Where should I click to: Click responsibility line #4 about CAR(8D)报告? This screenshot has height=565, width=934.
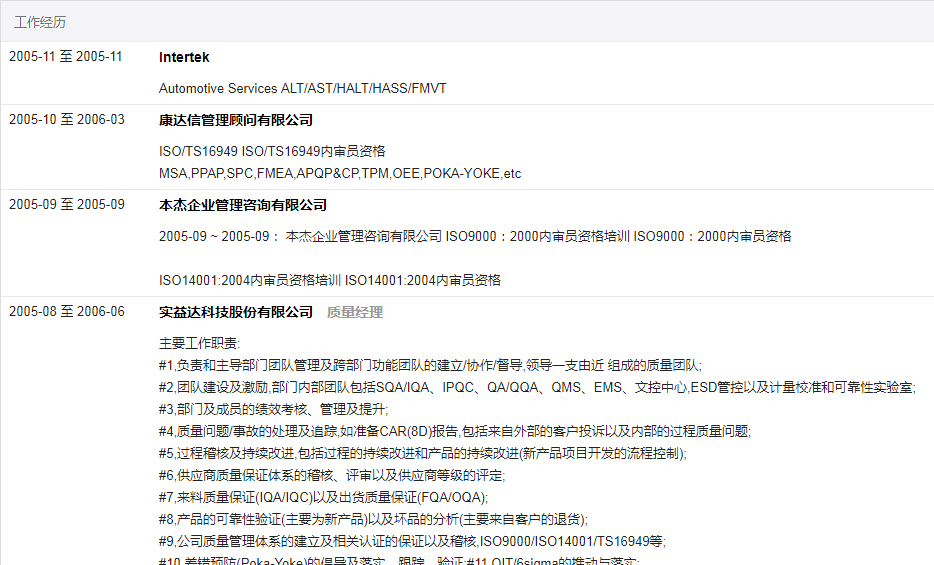pos(455,432)
